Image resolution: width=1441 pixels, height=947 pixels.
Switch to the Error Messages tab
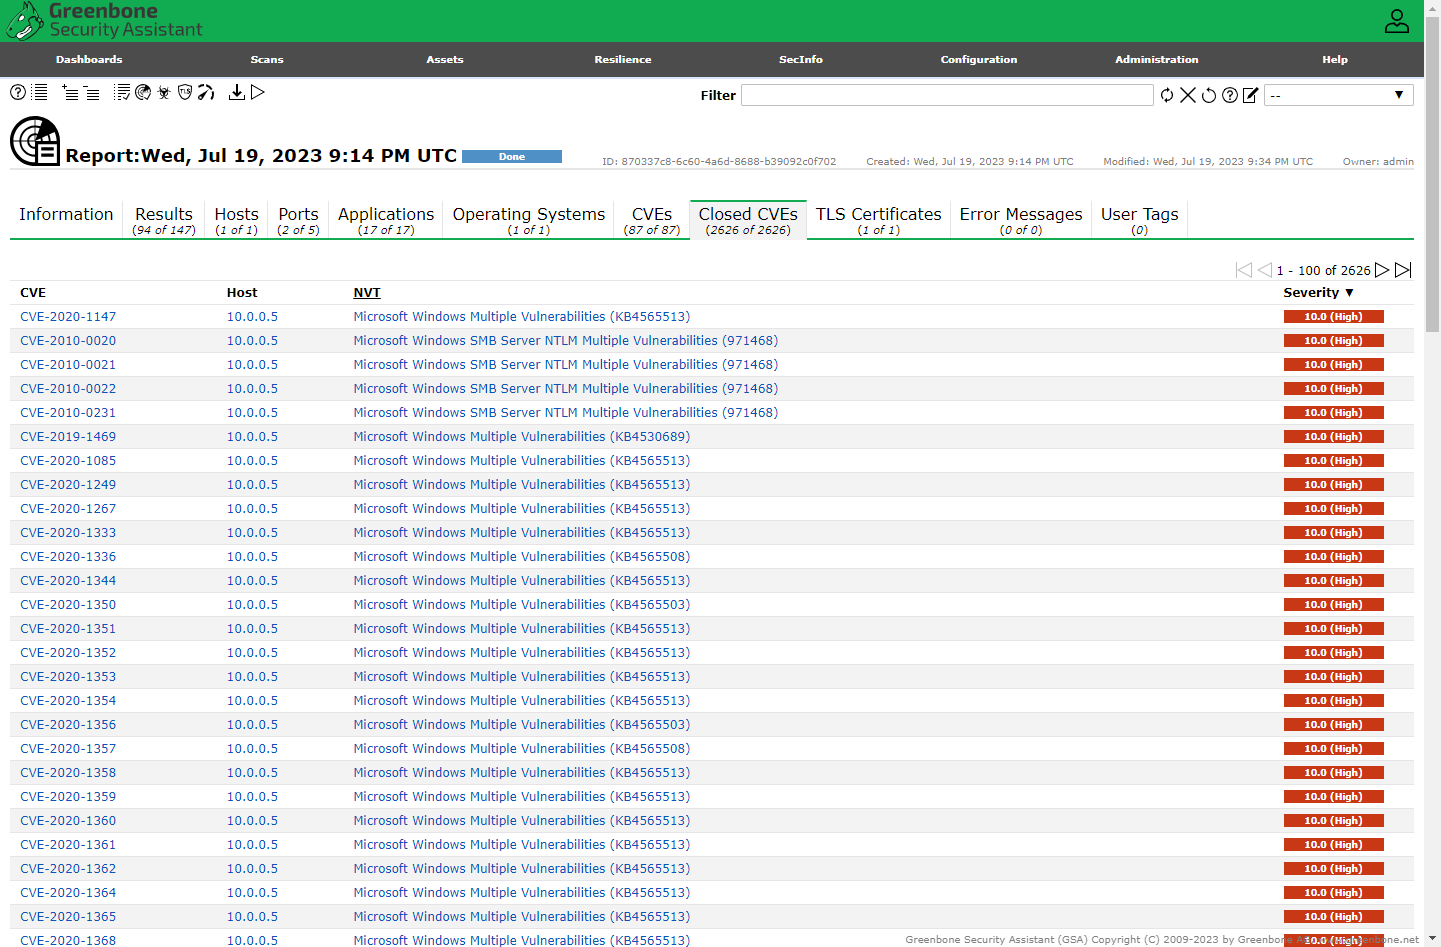[x=1021, y=220]
